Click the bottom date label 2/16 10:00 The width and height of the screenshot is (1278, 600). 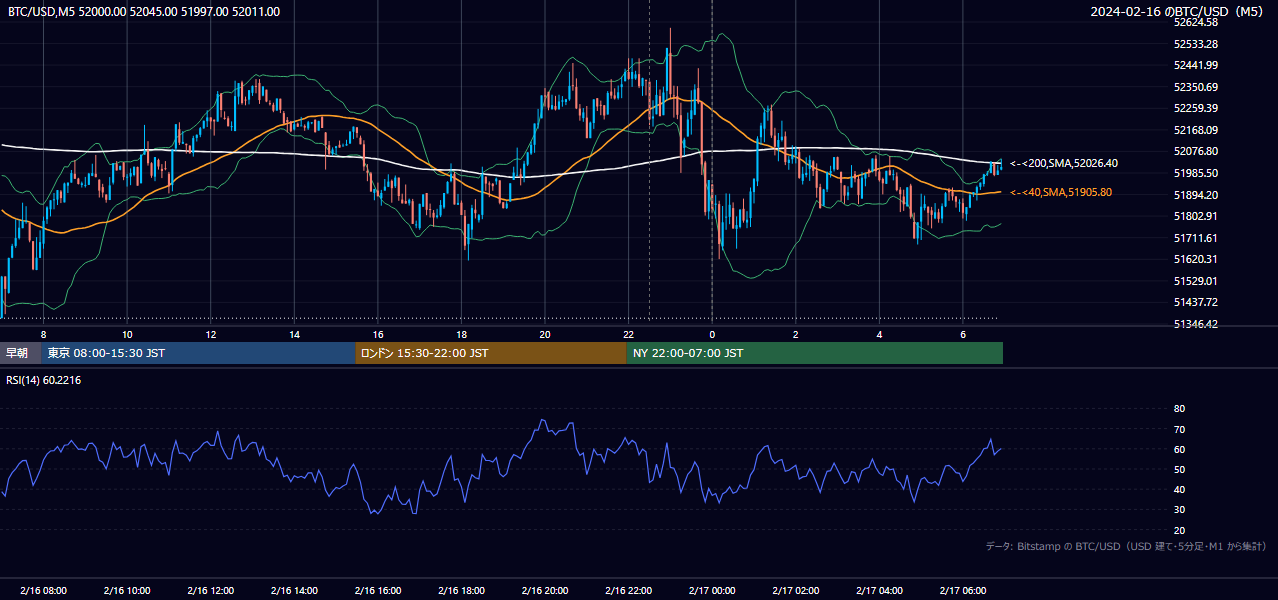click(127, 591)
